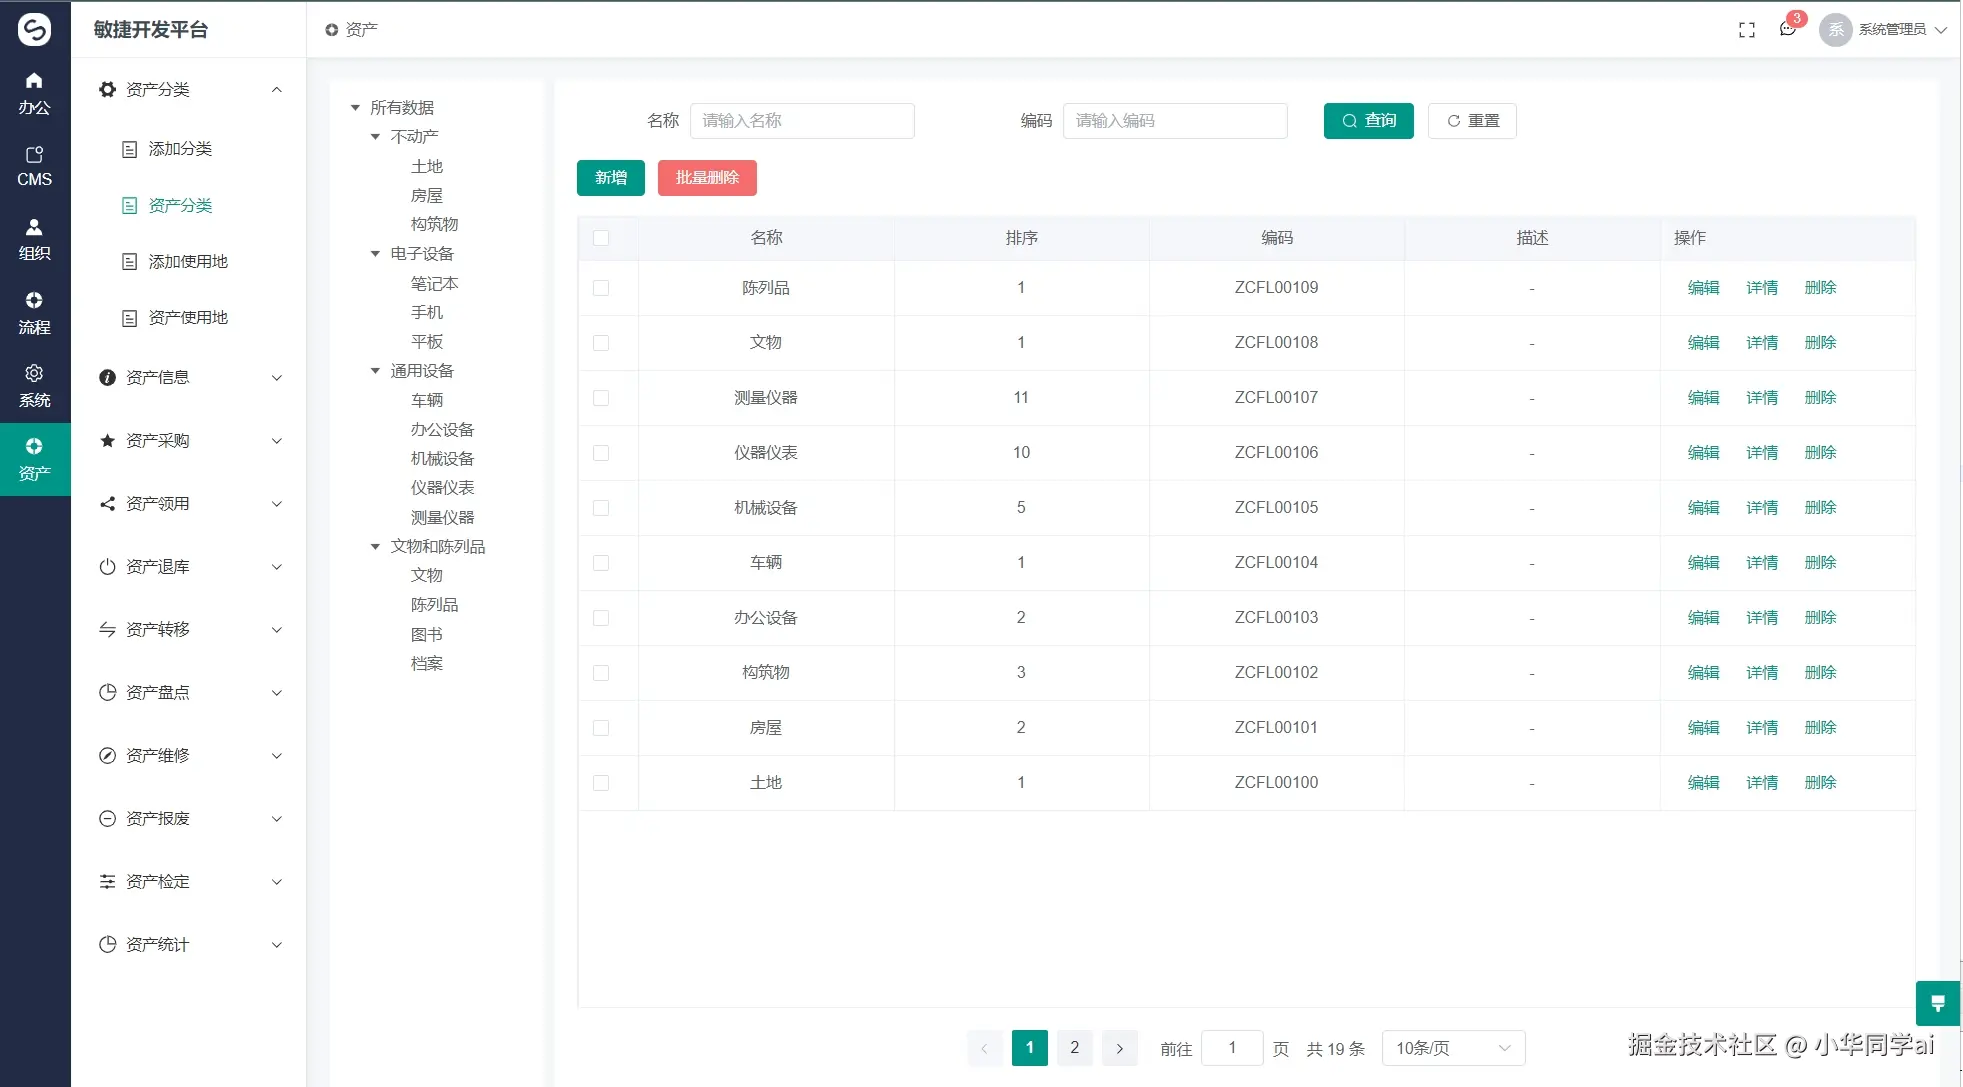
Task: Focus the 编码 search input field
Action: coord(1174,121)
